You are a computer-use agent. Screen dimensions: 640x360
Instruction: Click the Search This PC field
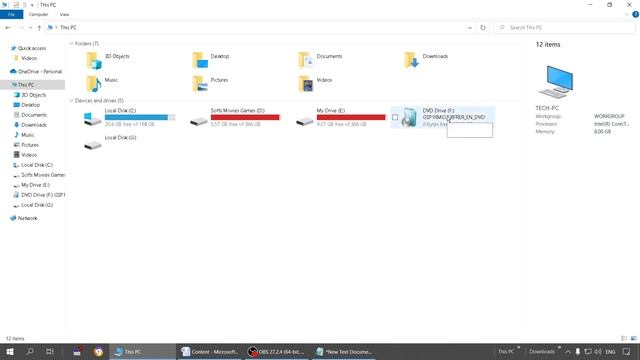(x=565, y=27)
